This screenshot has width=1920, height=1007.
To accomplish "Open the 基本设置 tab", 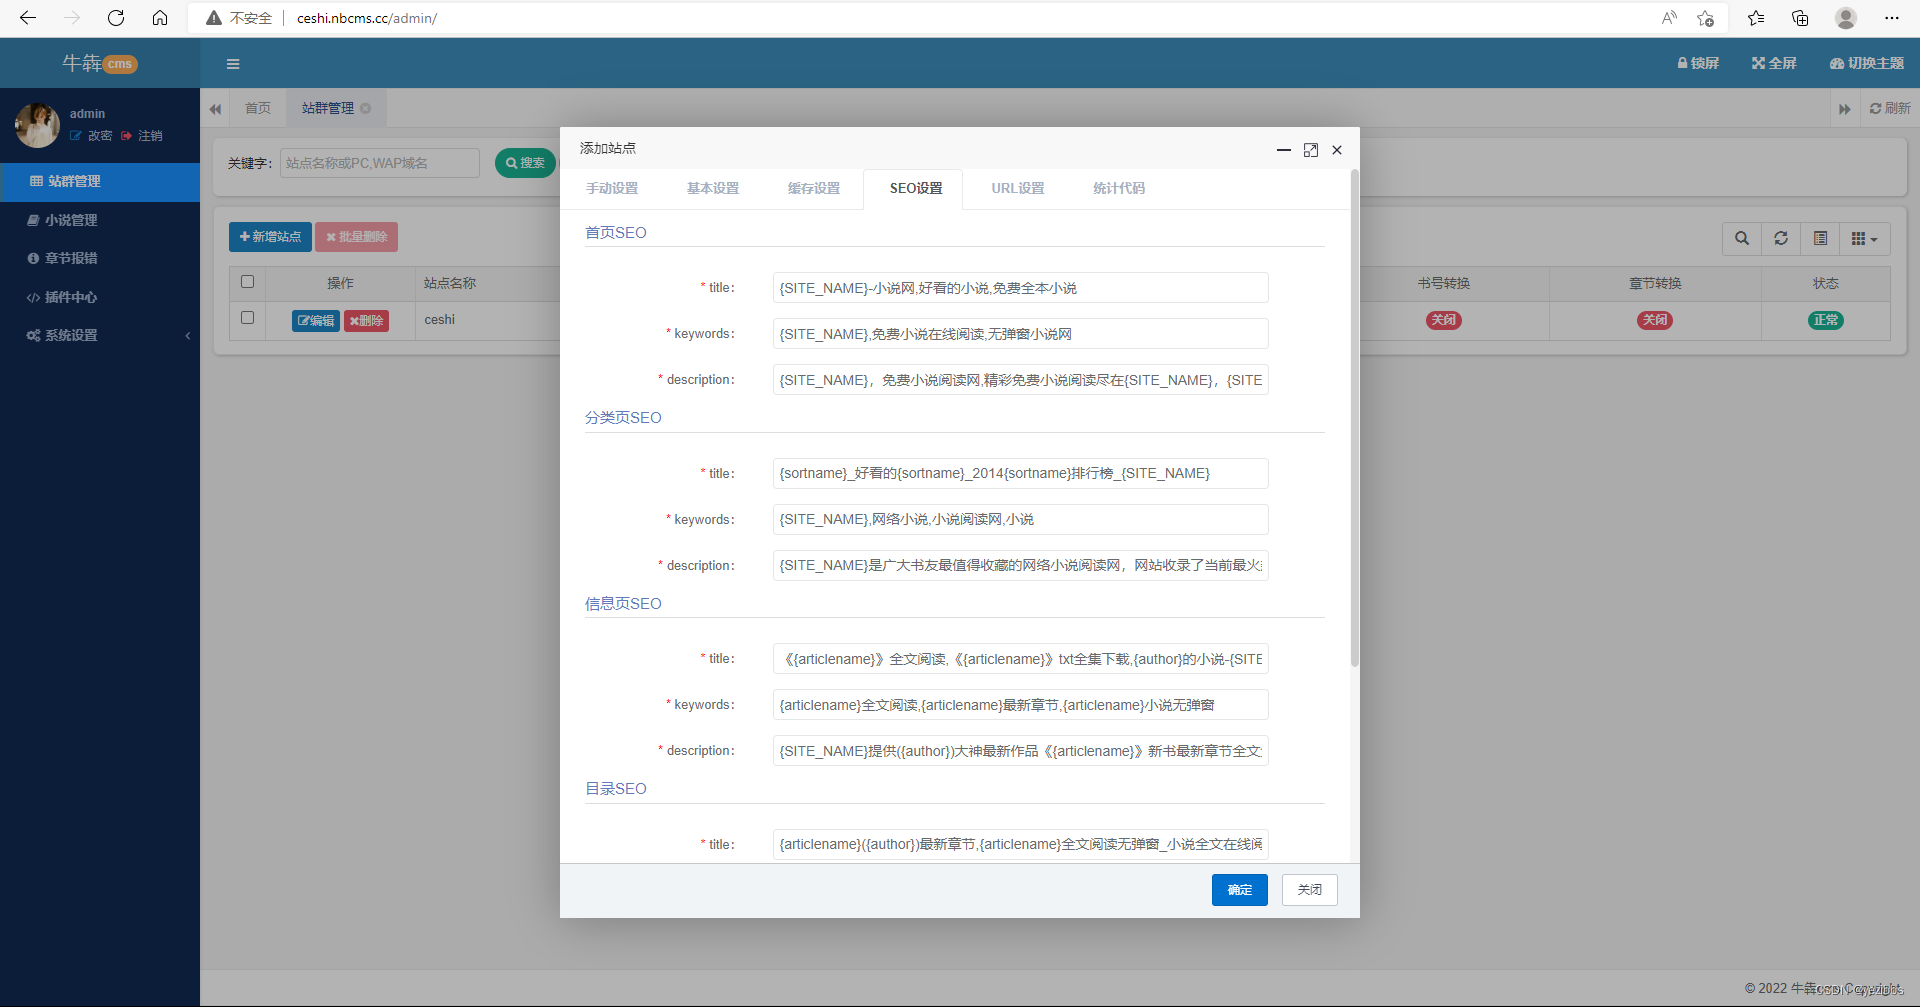I will pyautogui.click(x=712, y=188).
